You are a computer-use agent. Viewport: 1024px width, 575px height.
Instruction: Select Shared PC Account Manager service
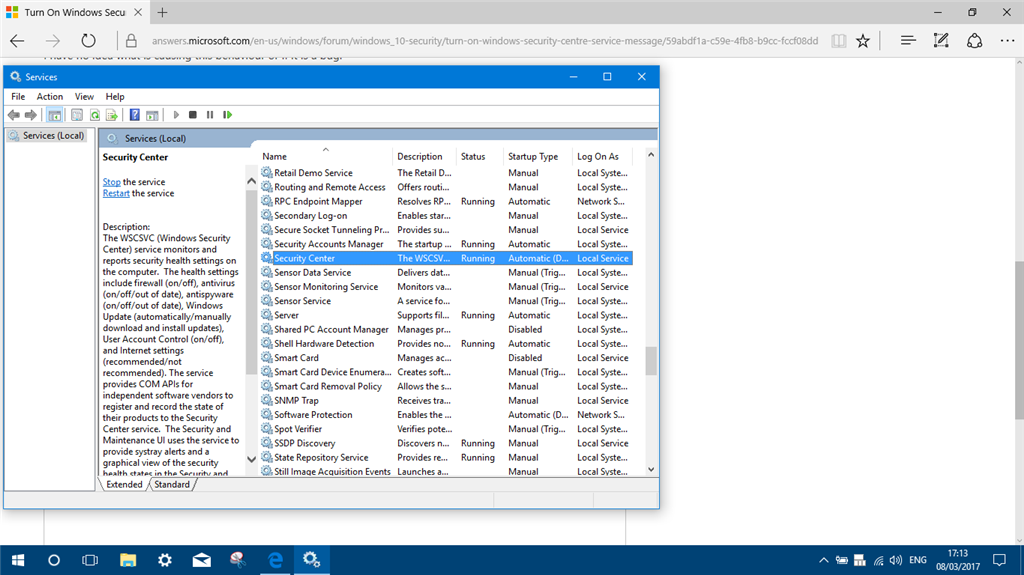(446, 329)
